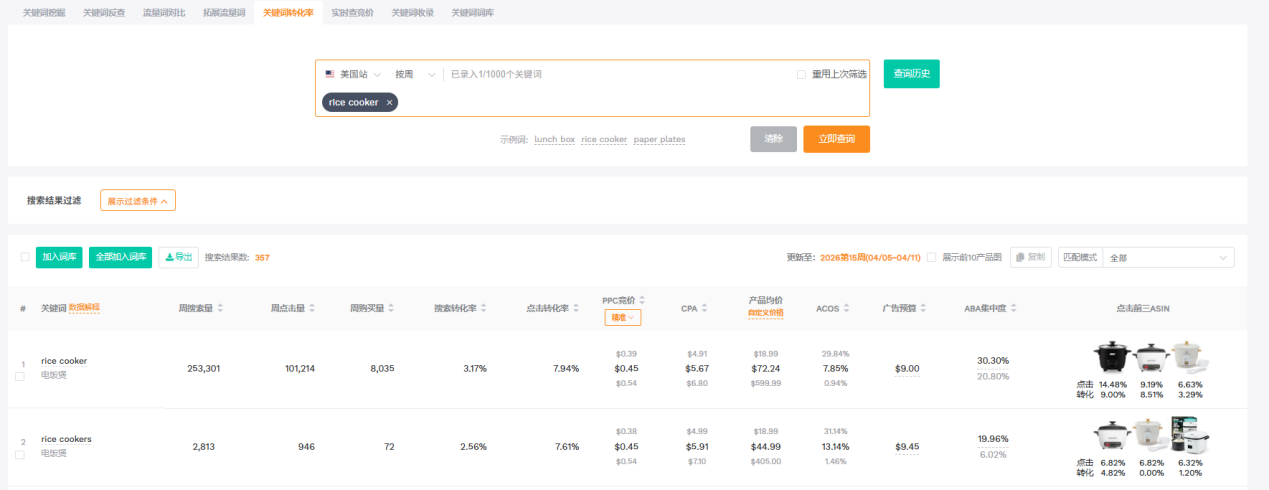Remove the 'rice cooker' keyword tag
Image resolution: width=1269 pixels, height=490 pixels.
tap(389, 102)
